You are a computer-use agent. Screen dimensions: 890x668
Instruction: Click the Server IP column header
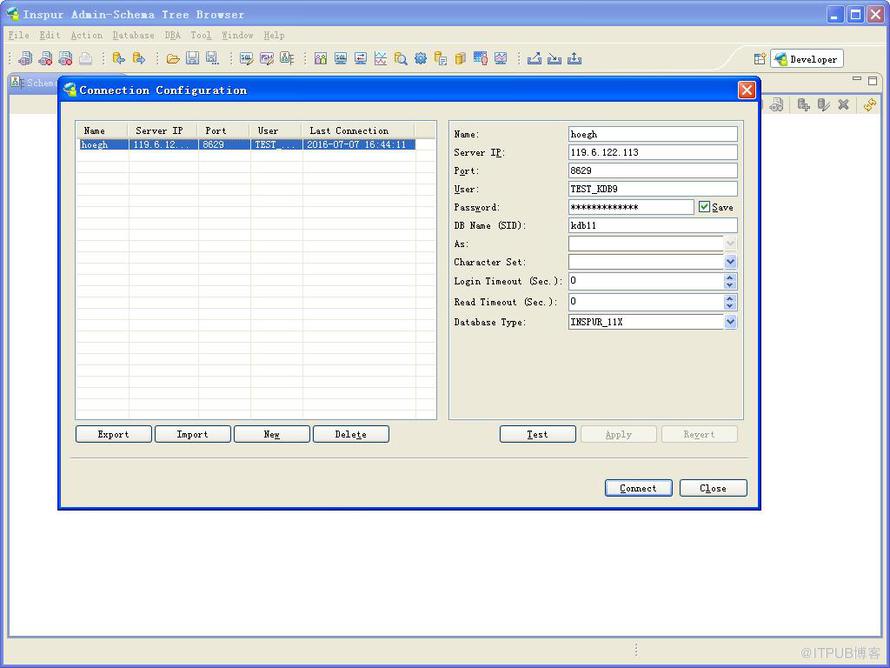(163, 131)
